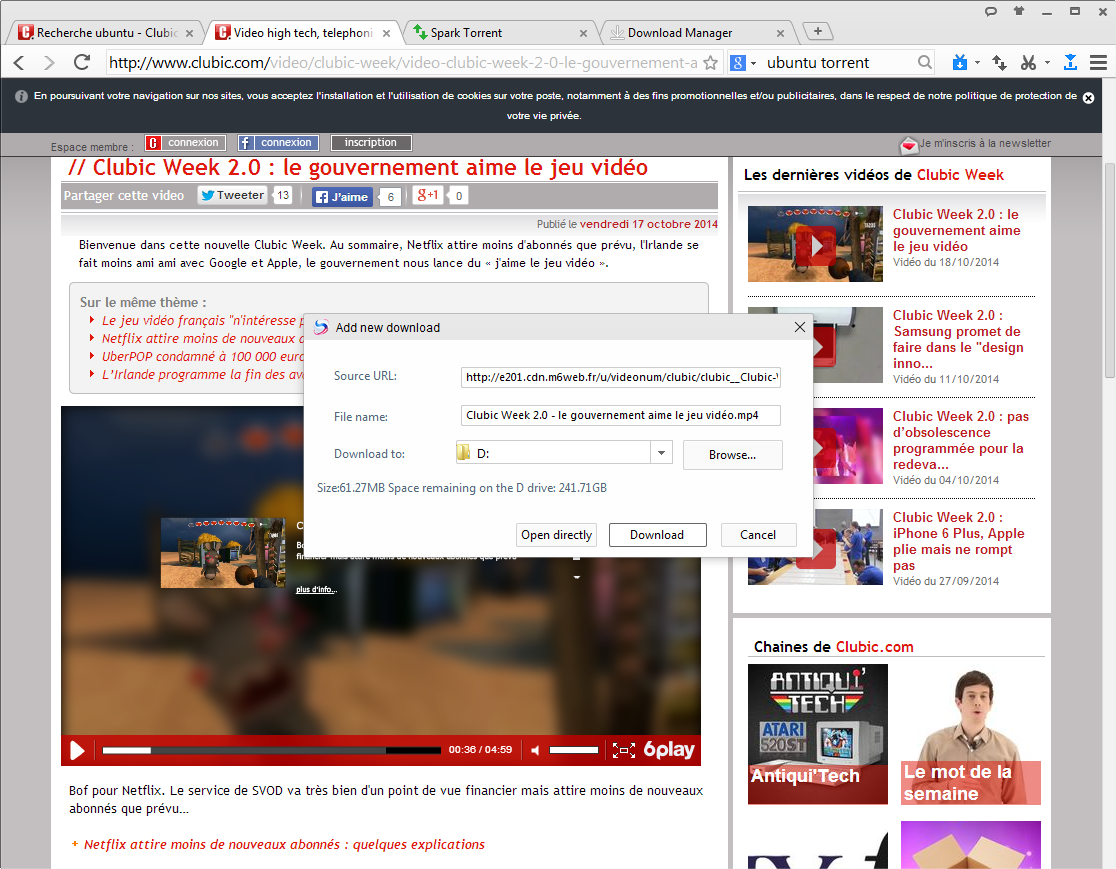Click the cookie notice info icon
The width and height of the screenshot is (1116, 869).
(21, 96)
